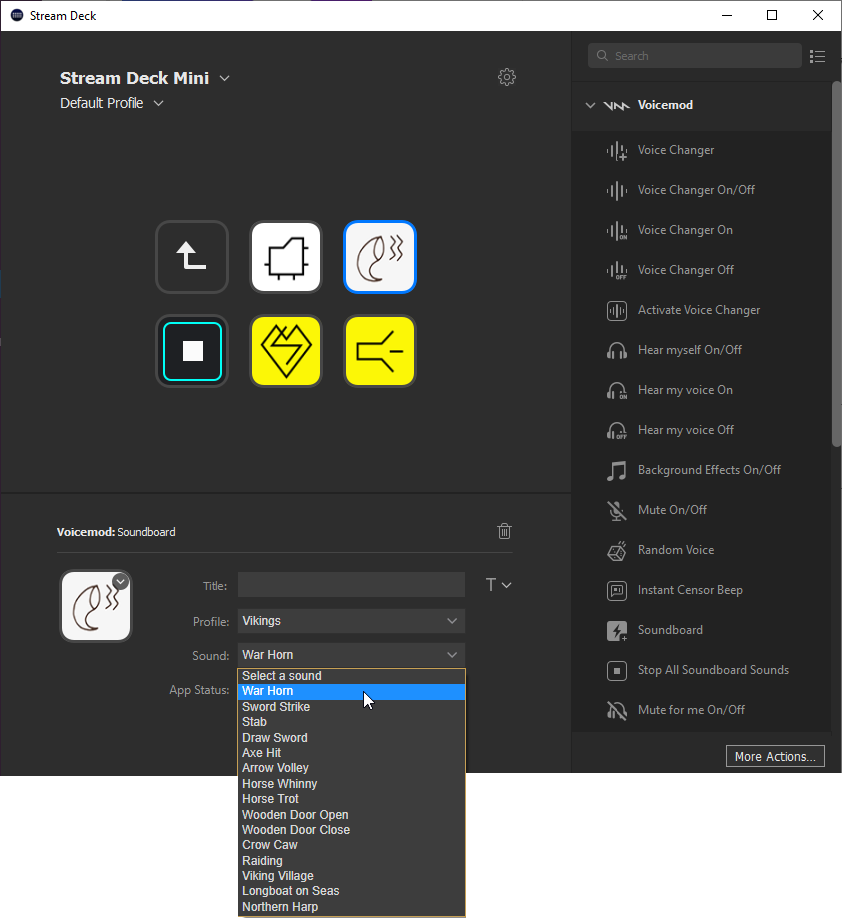Select the white folder-shaped deck key

point(286,256)
